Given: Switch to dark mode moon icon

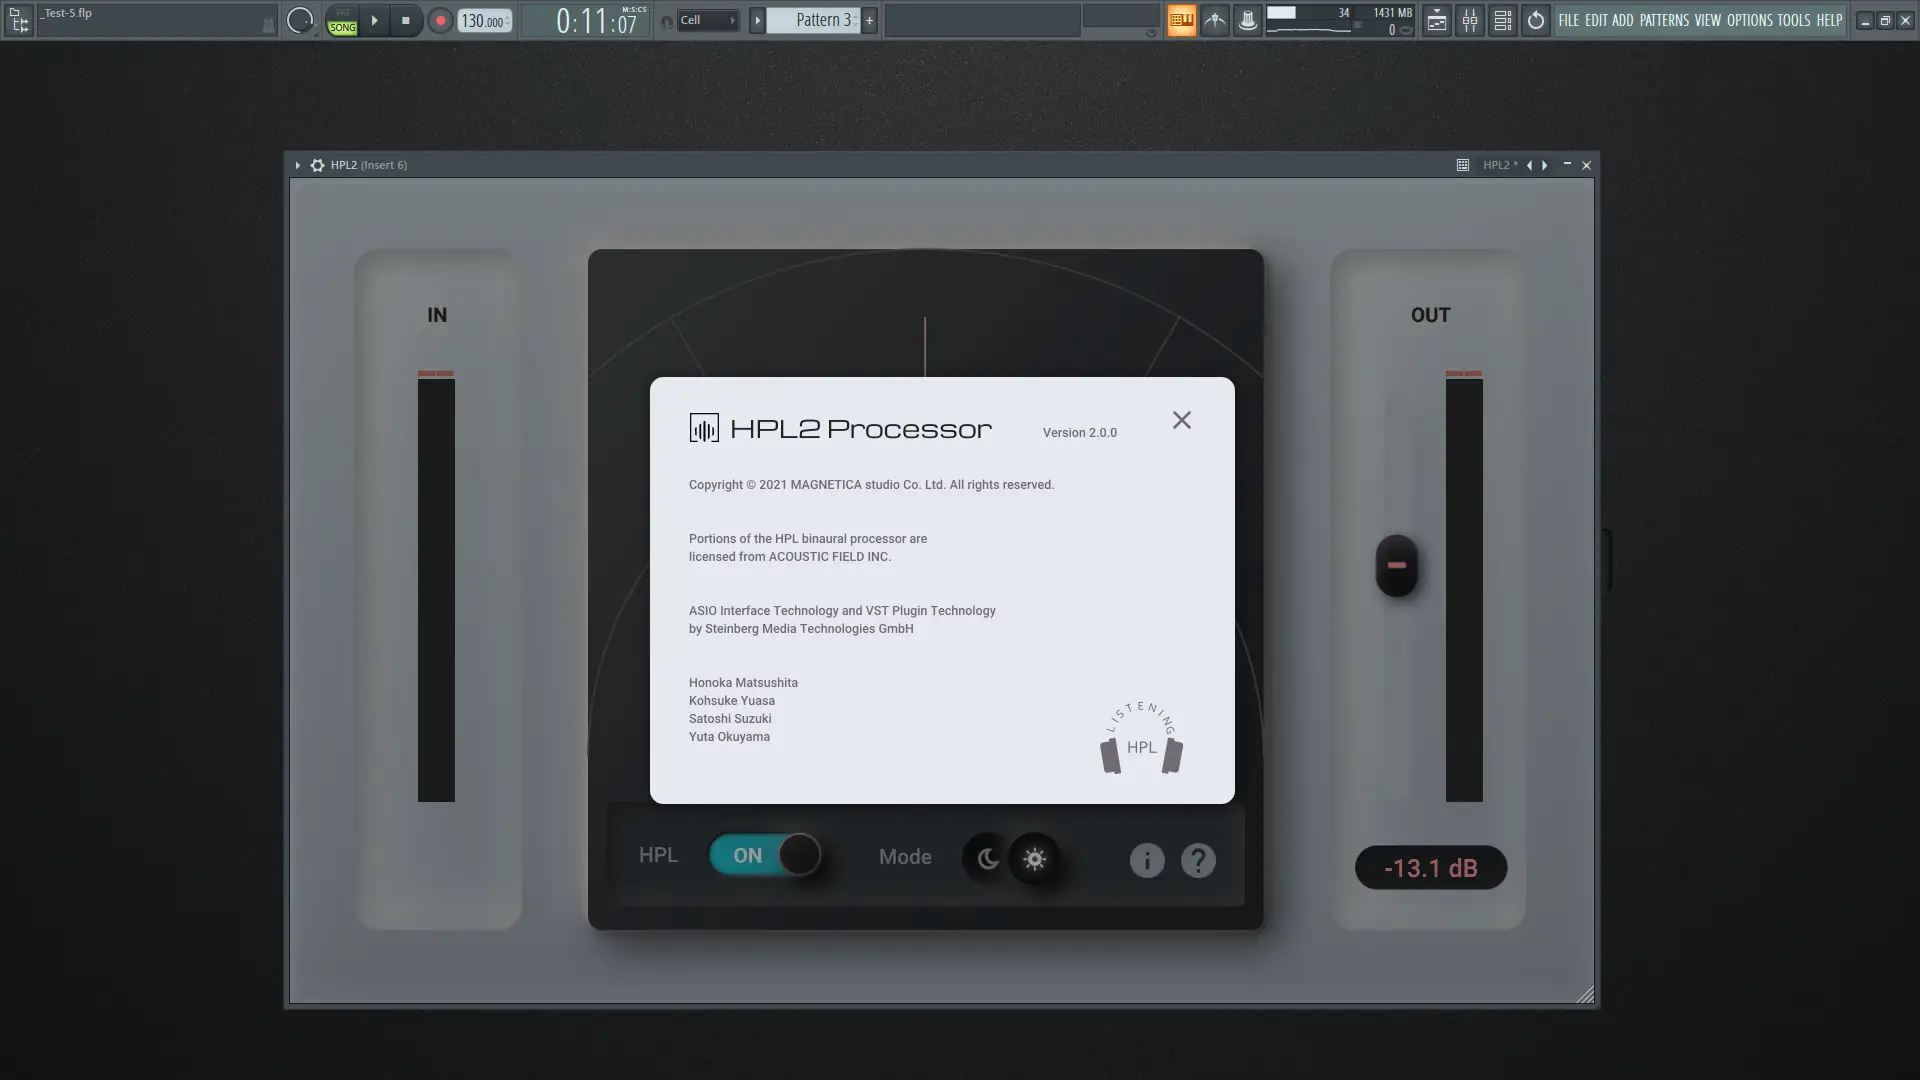Looking at the screenshot, I should 987,859.
